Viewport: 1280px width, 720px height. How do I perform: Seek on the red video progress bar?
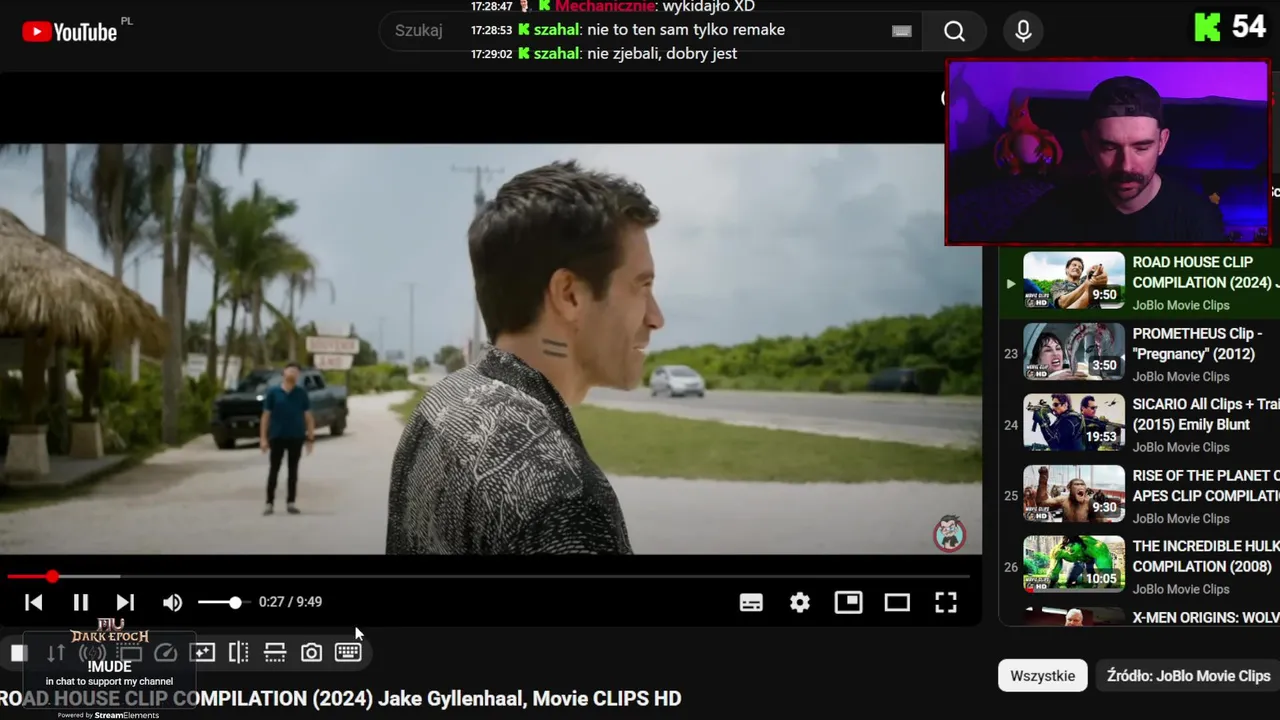click(489, 576)
